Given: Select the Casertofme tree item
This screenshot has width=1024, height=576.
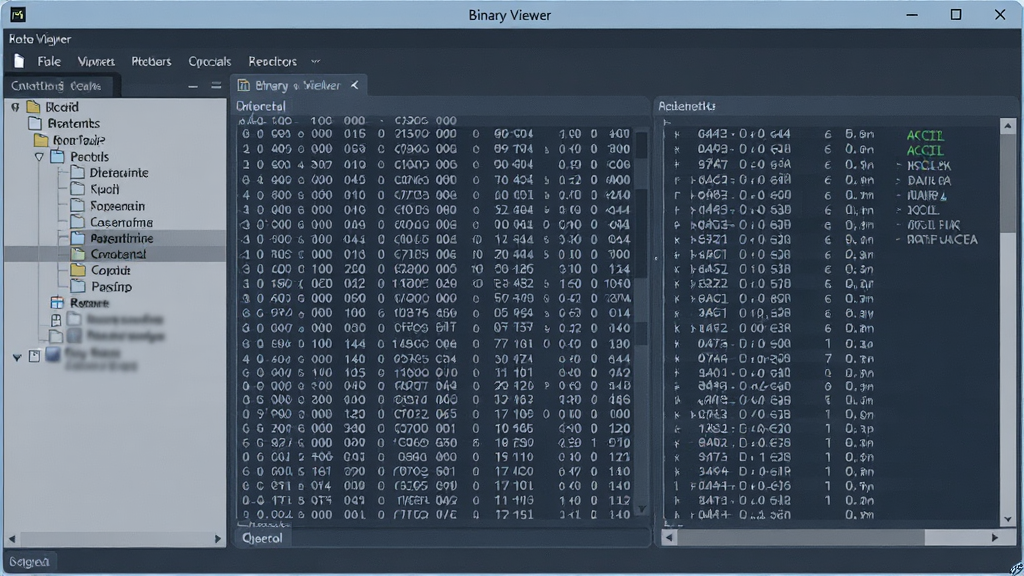Looking at the screenshot, I should [x=121, y=222].
